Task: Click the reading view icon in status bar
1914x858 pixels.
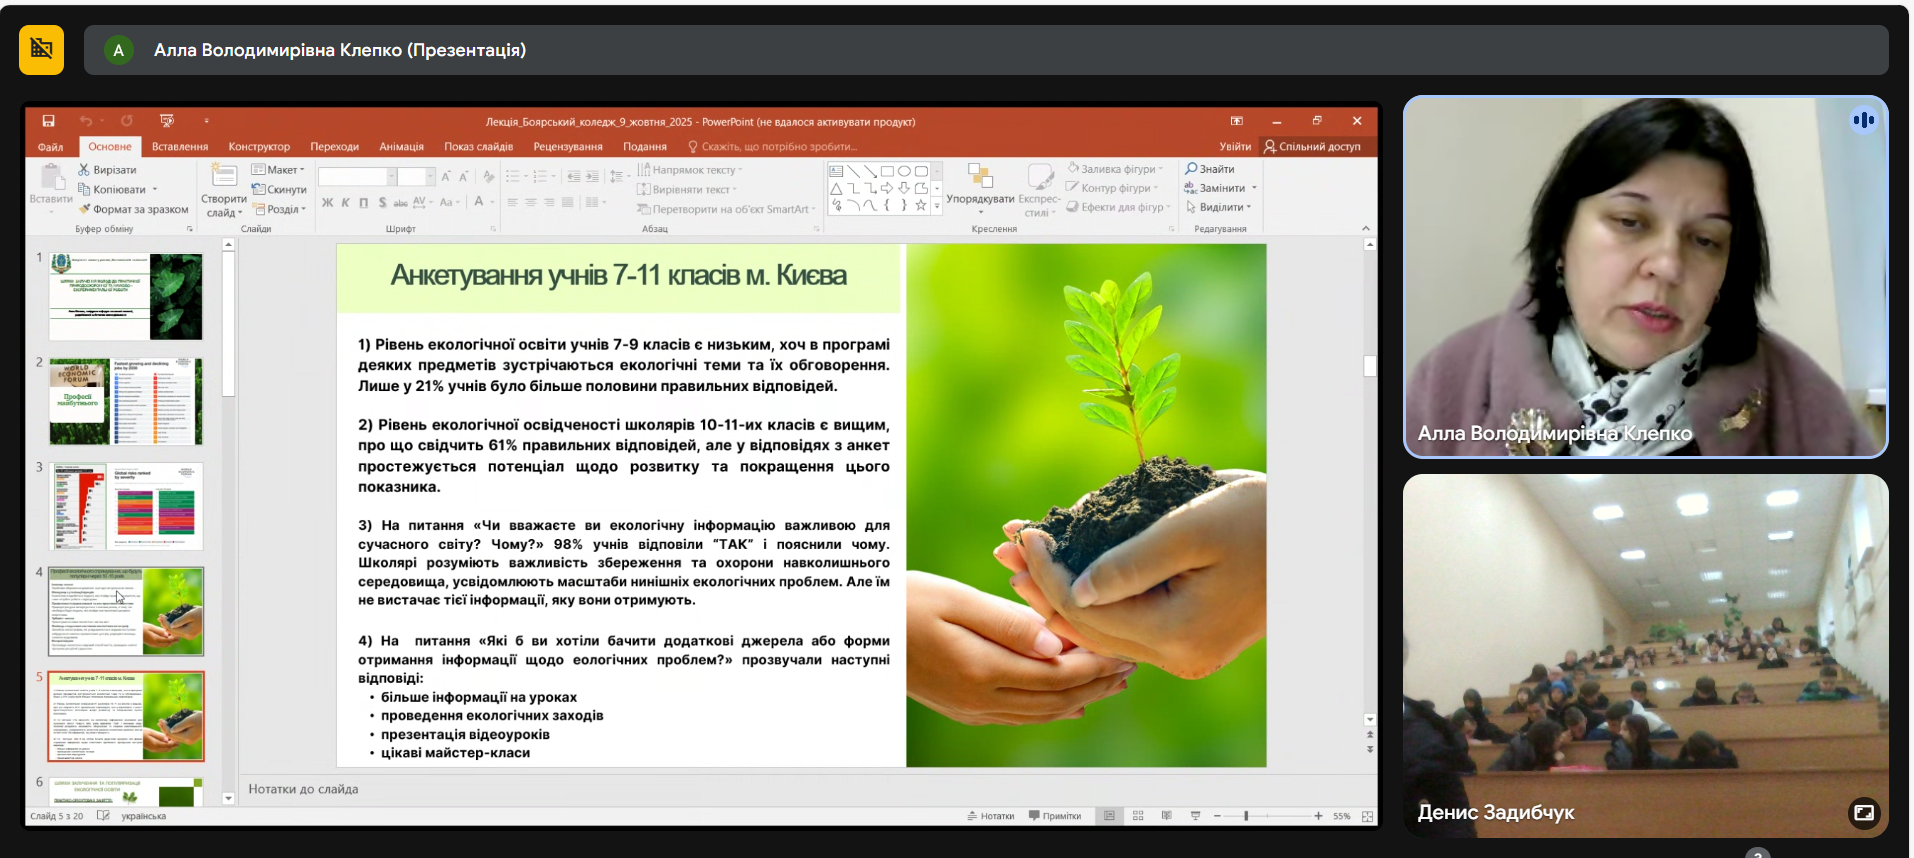Action: click(1166, 816)
